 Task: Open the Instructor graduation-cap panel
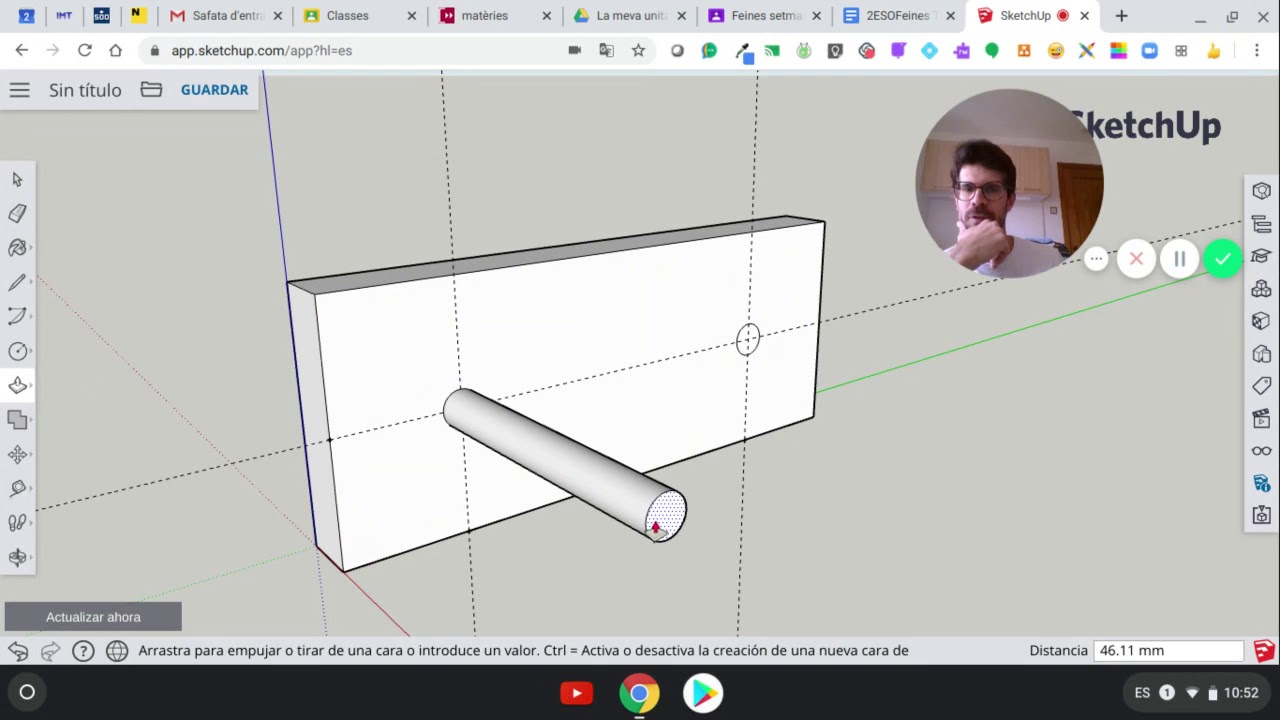(1261, 256)
